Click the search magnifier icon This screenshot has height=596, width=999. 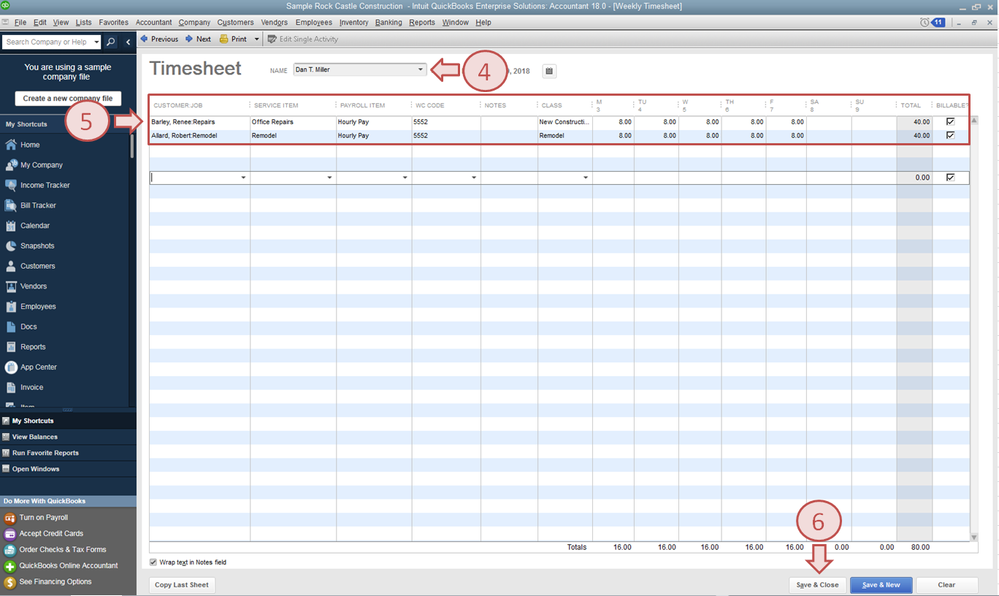pyautogui.click(x=111, y=42)
